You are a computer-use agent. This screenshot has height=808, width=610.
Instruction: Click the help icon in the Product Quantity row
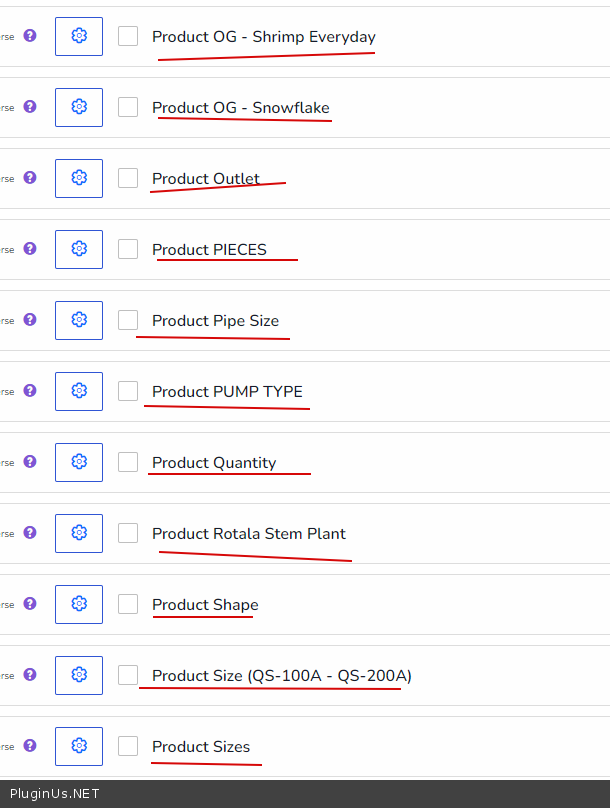tap(30, 462)
